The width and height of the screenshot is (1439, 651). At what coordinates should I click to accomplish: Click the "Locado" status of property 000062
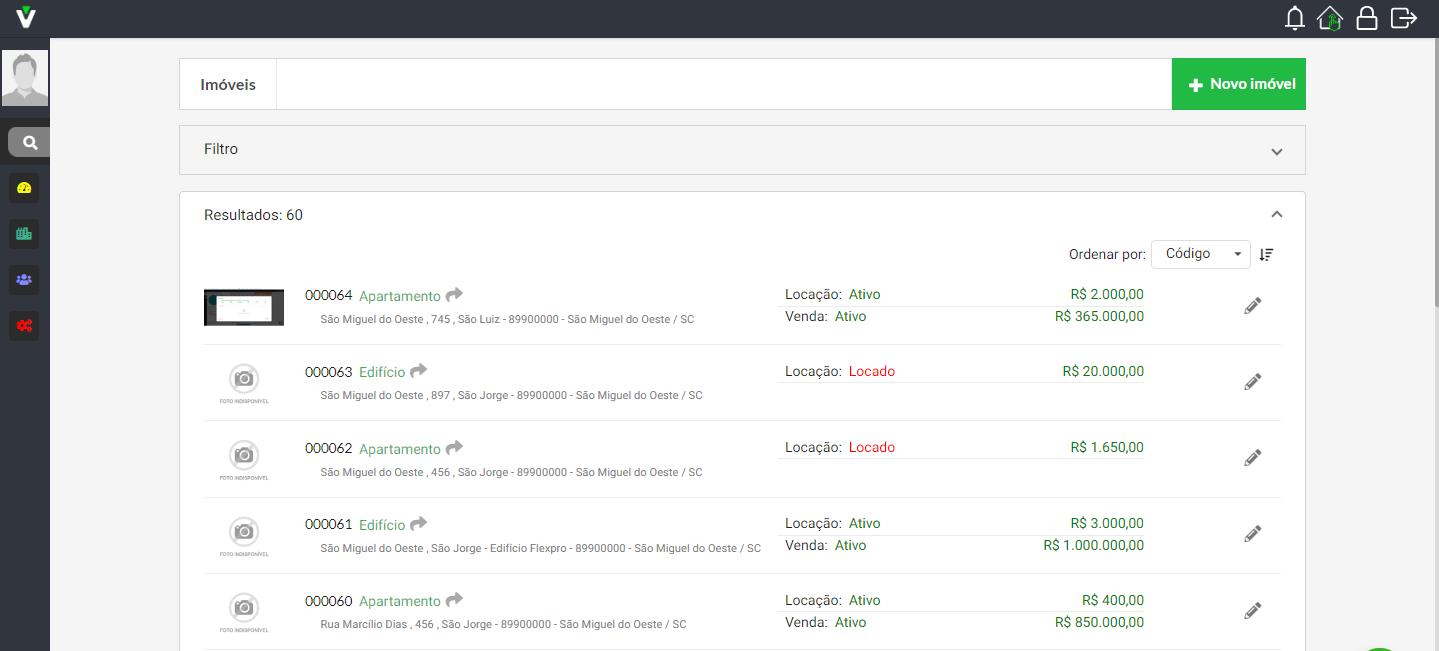[x=872, y=447]
